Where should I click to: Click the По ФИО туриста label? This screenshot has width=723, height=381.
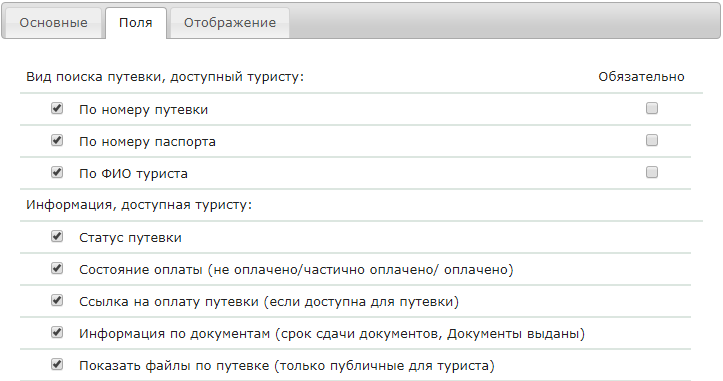[x=133, y=174]
